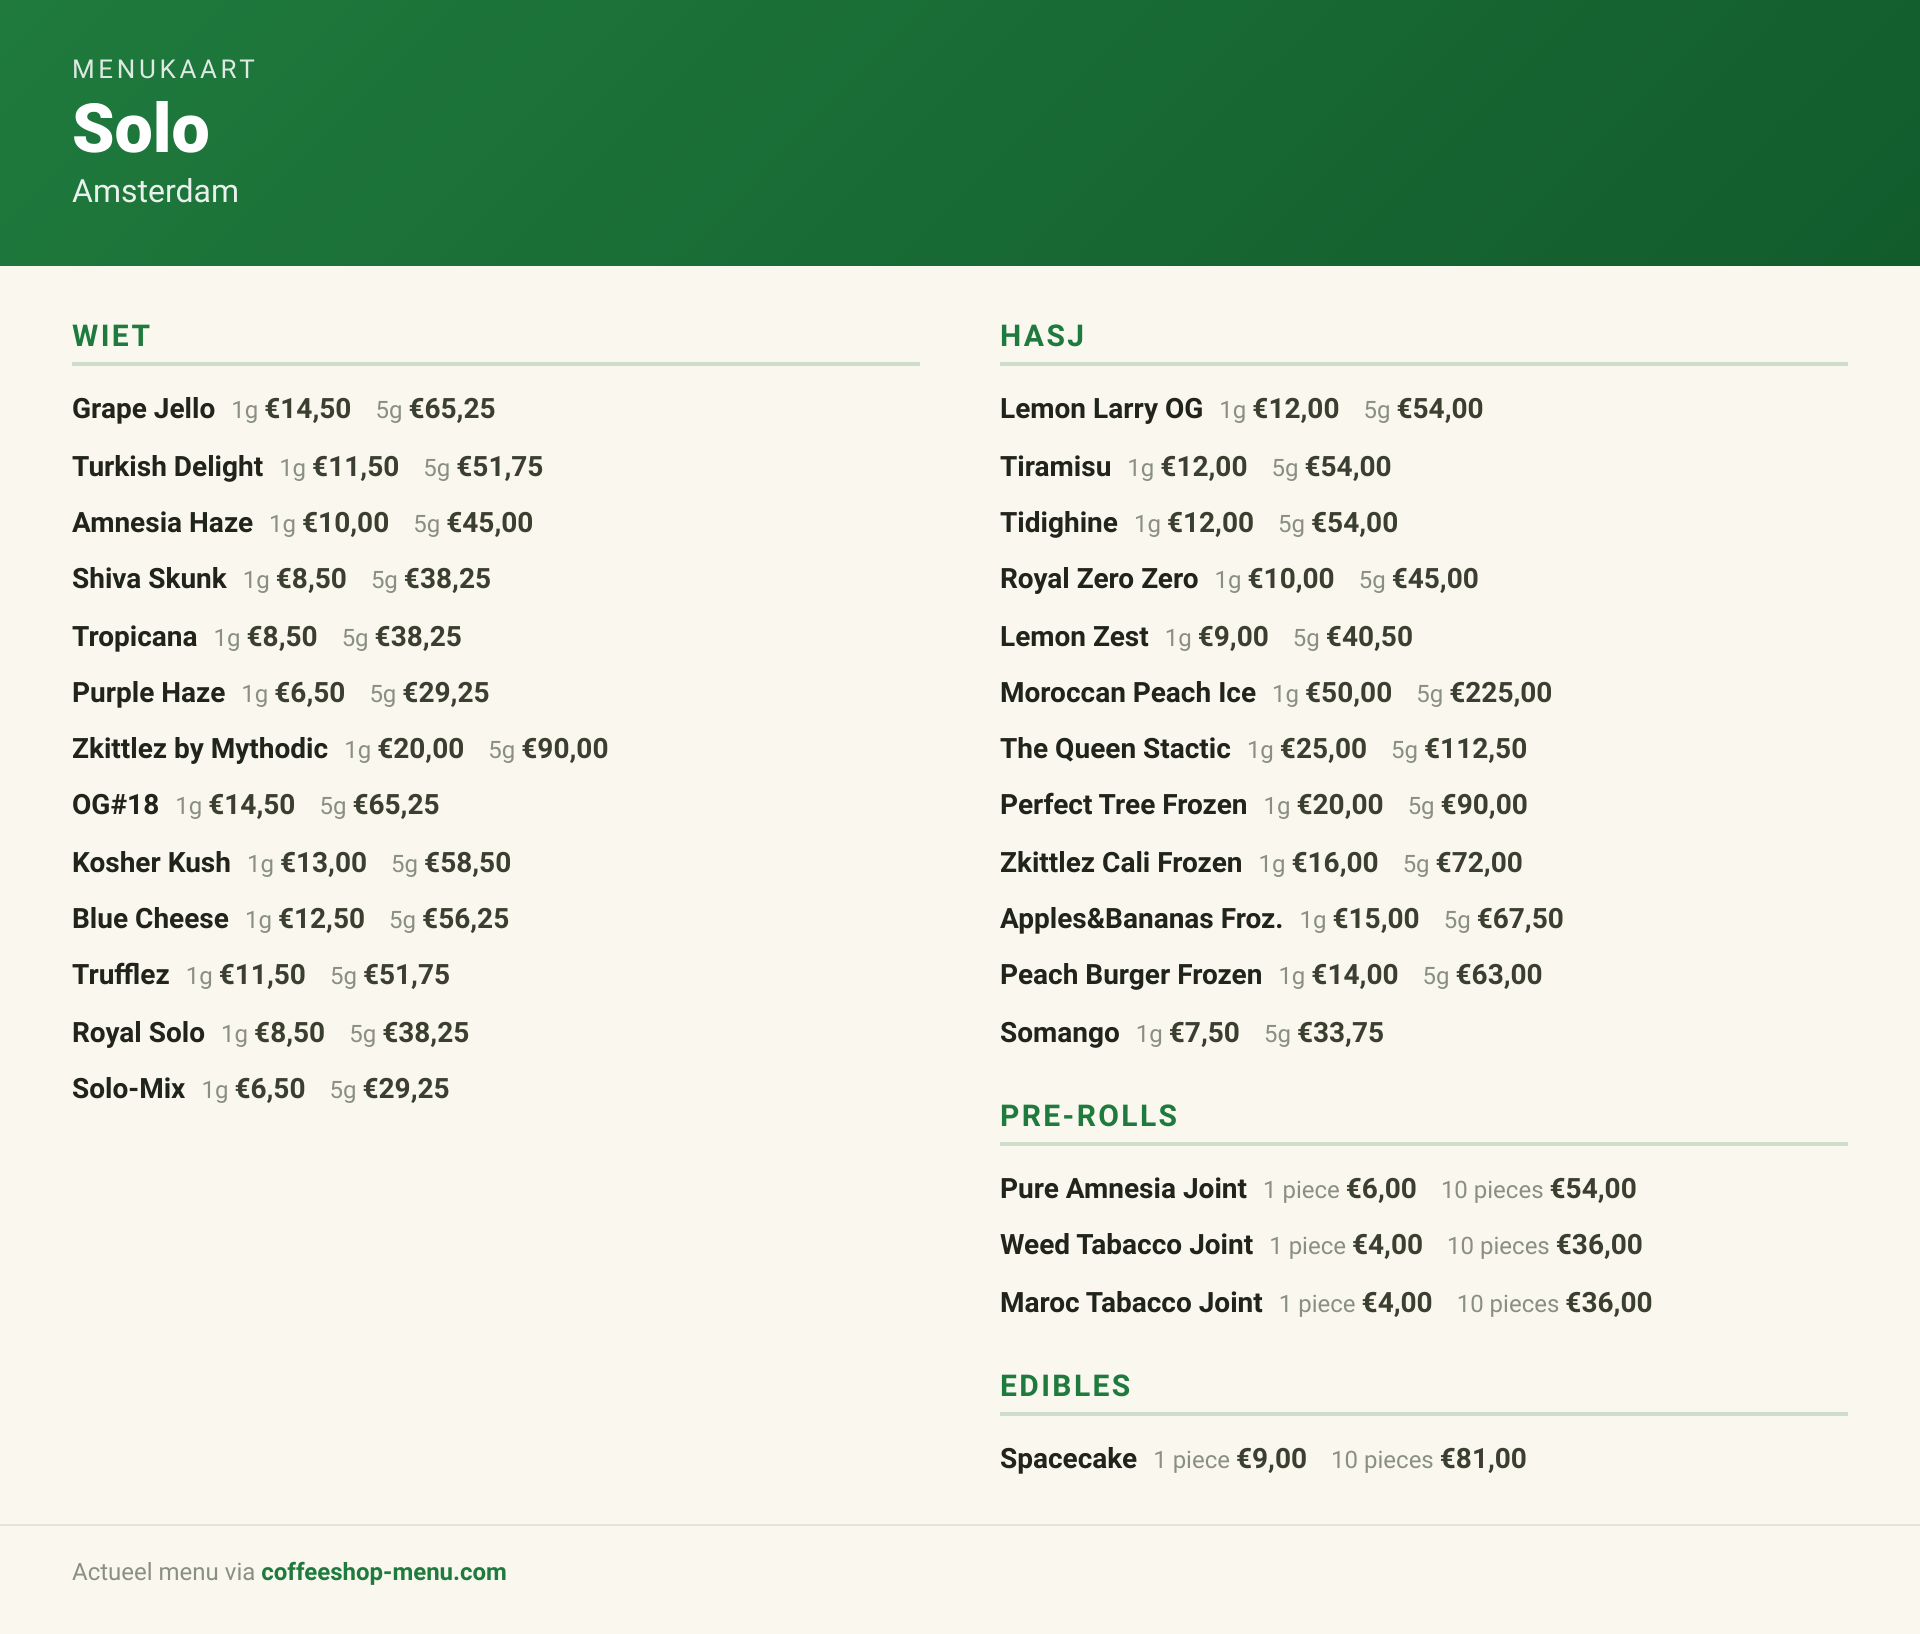The image size is (1920, 1634).
Task: Click the Maroc Tabacco Joint item name
Action: (1131, 1303)
